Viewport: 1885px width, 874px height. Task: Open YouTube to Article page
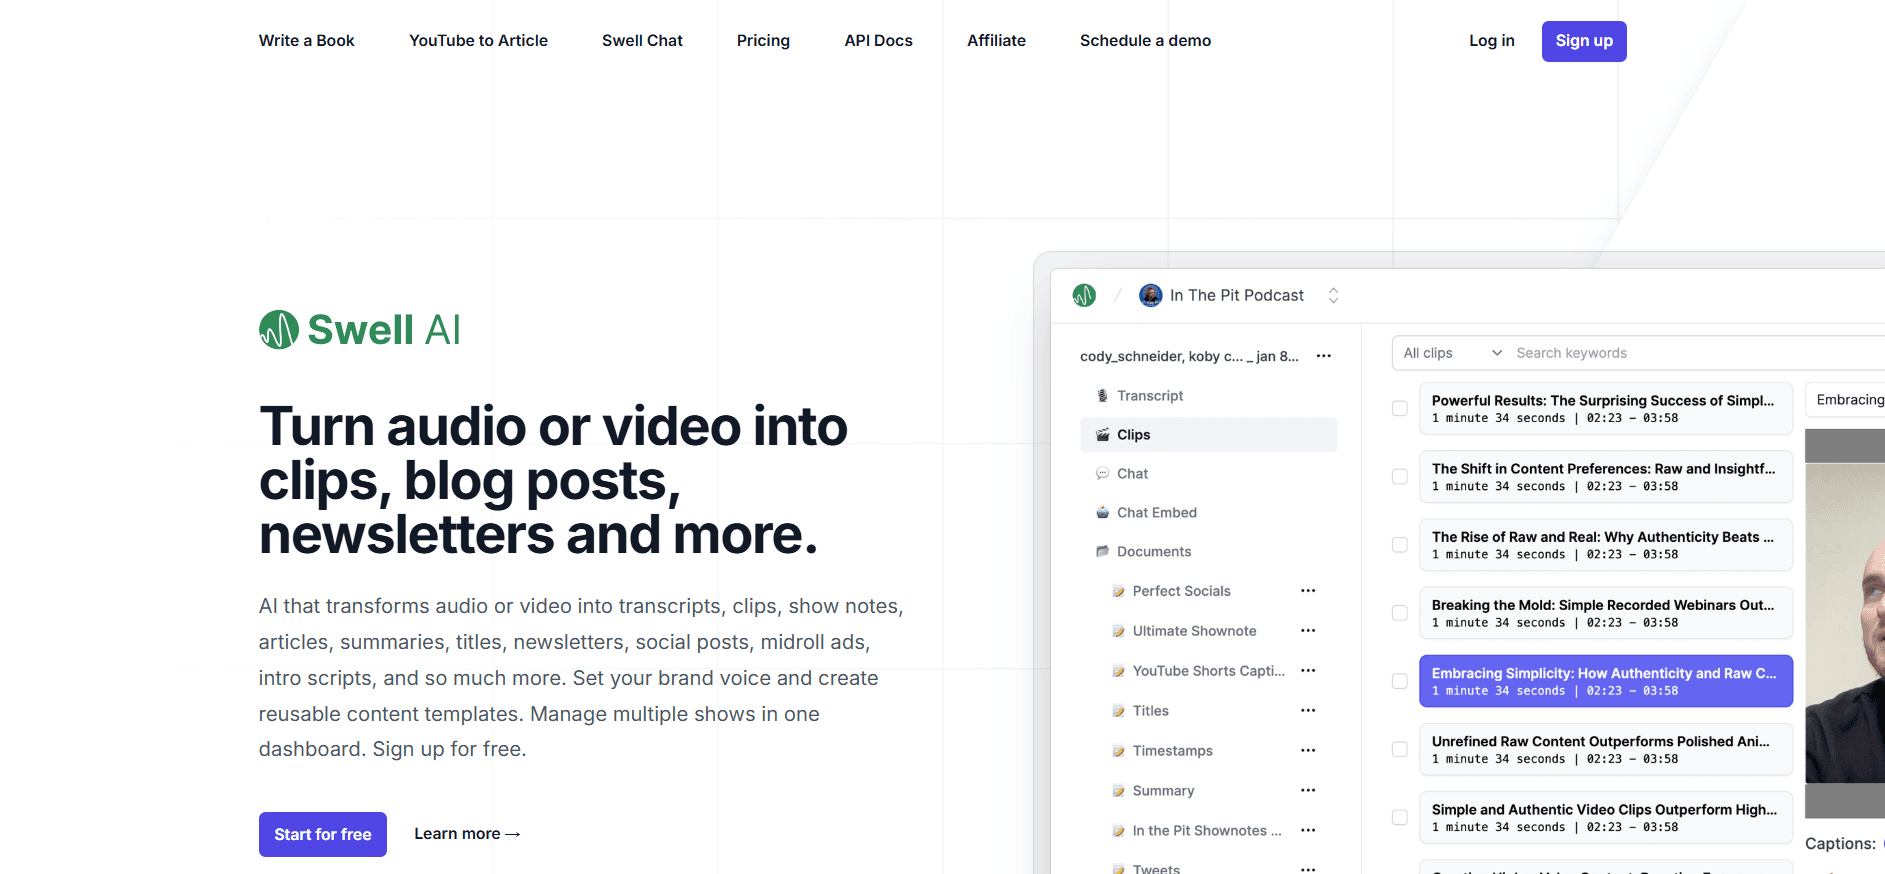click(x=478, y=41)
